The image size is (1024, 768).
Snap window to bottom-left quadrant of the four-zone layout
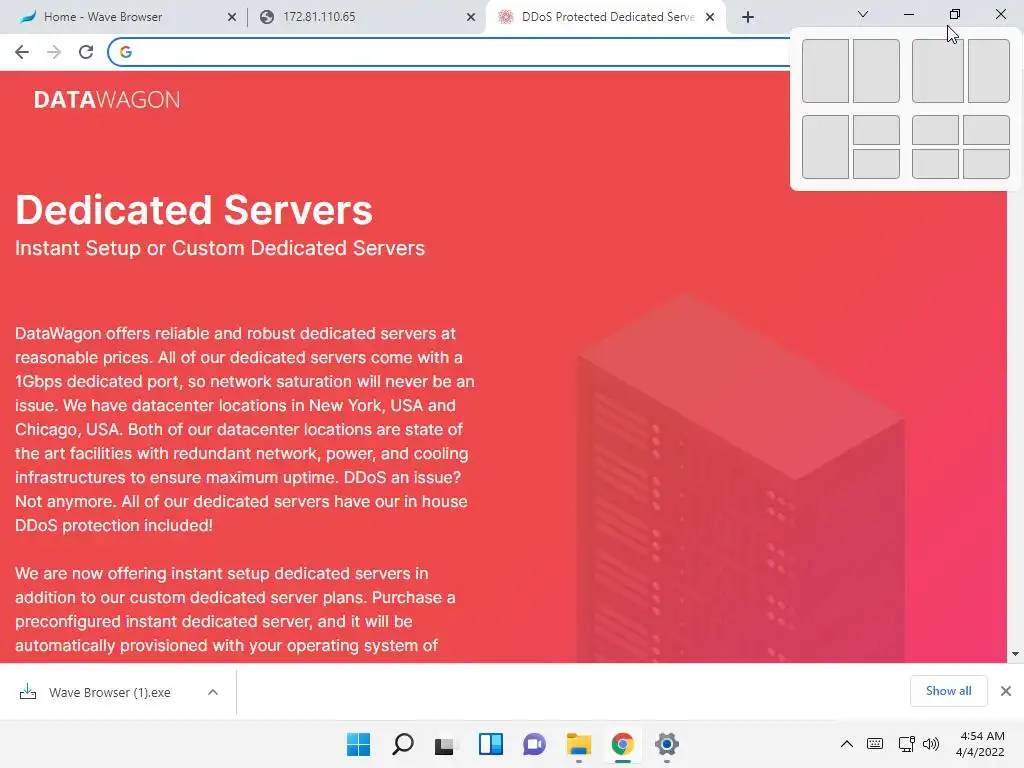(935, 164)
